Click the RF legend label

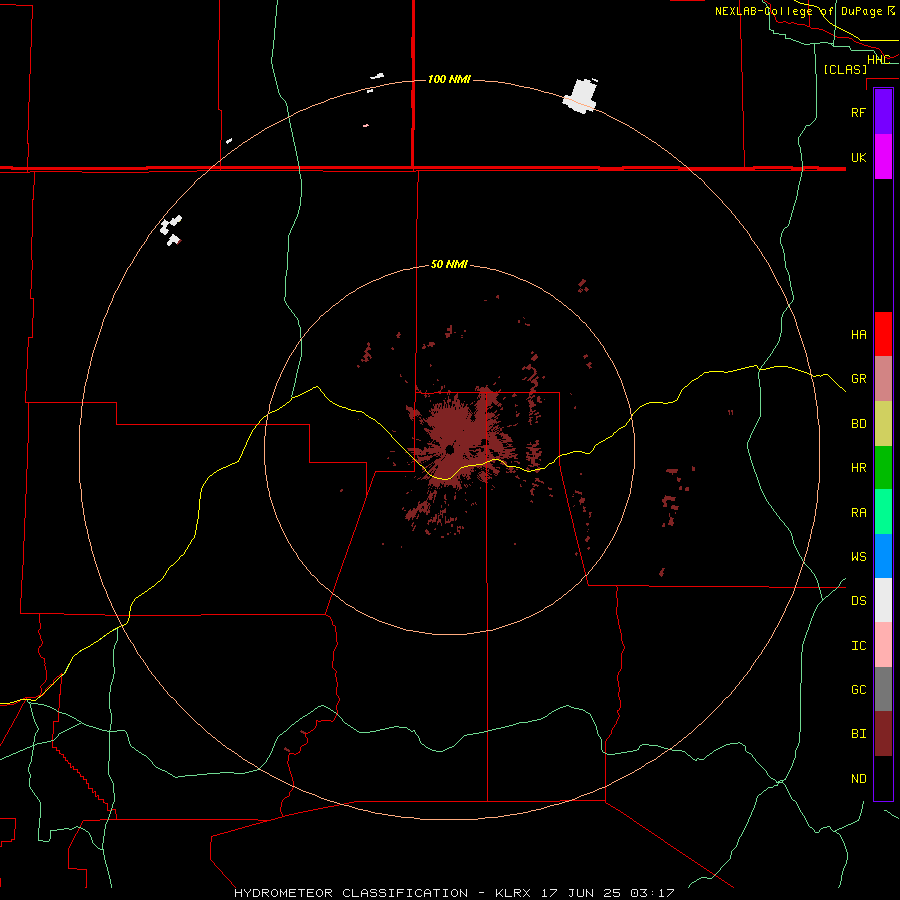(x=858, y=112)
